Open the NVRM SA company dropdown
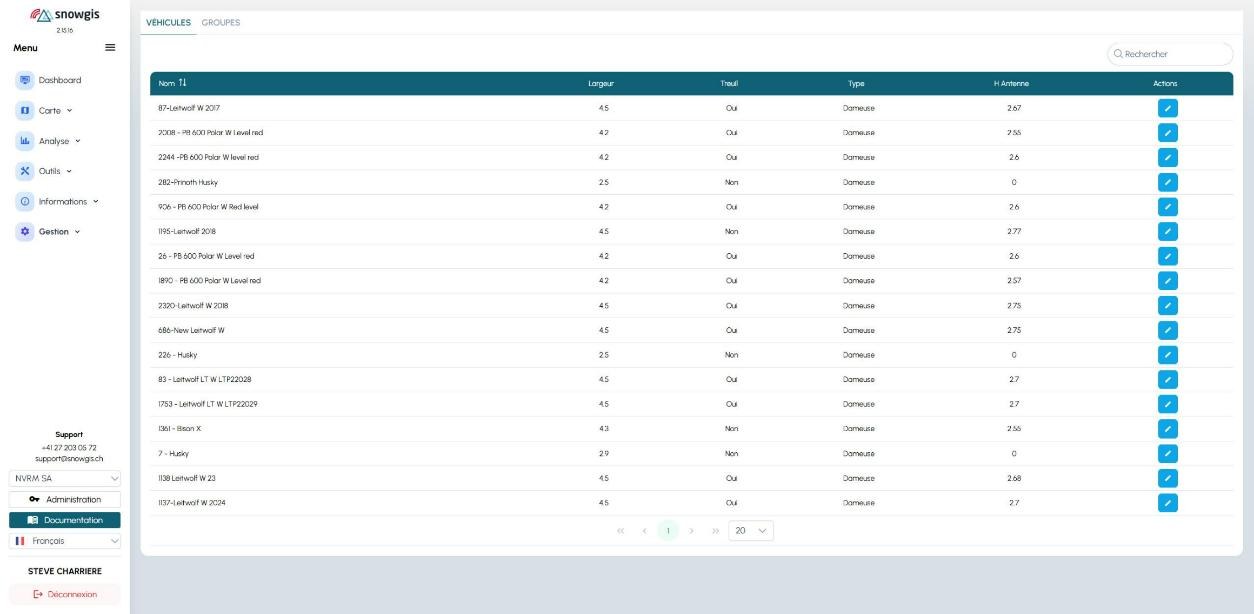 (x=65, y=479)
